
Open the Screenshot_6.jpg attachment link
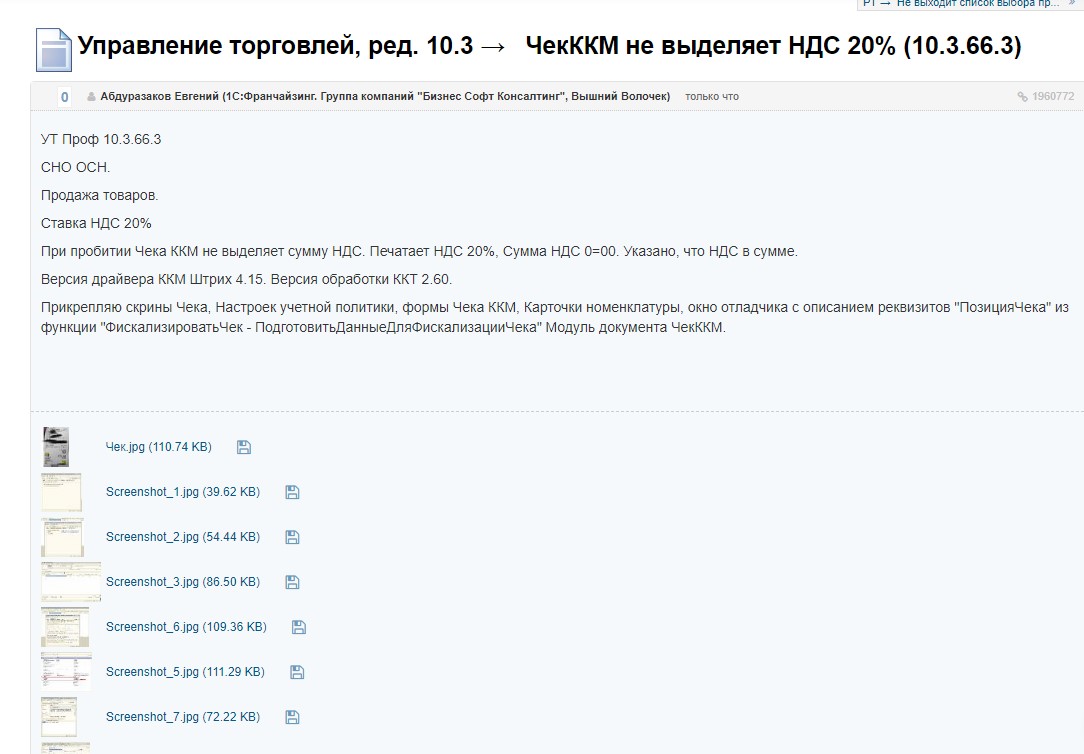[x=186, y=627]
